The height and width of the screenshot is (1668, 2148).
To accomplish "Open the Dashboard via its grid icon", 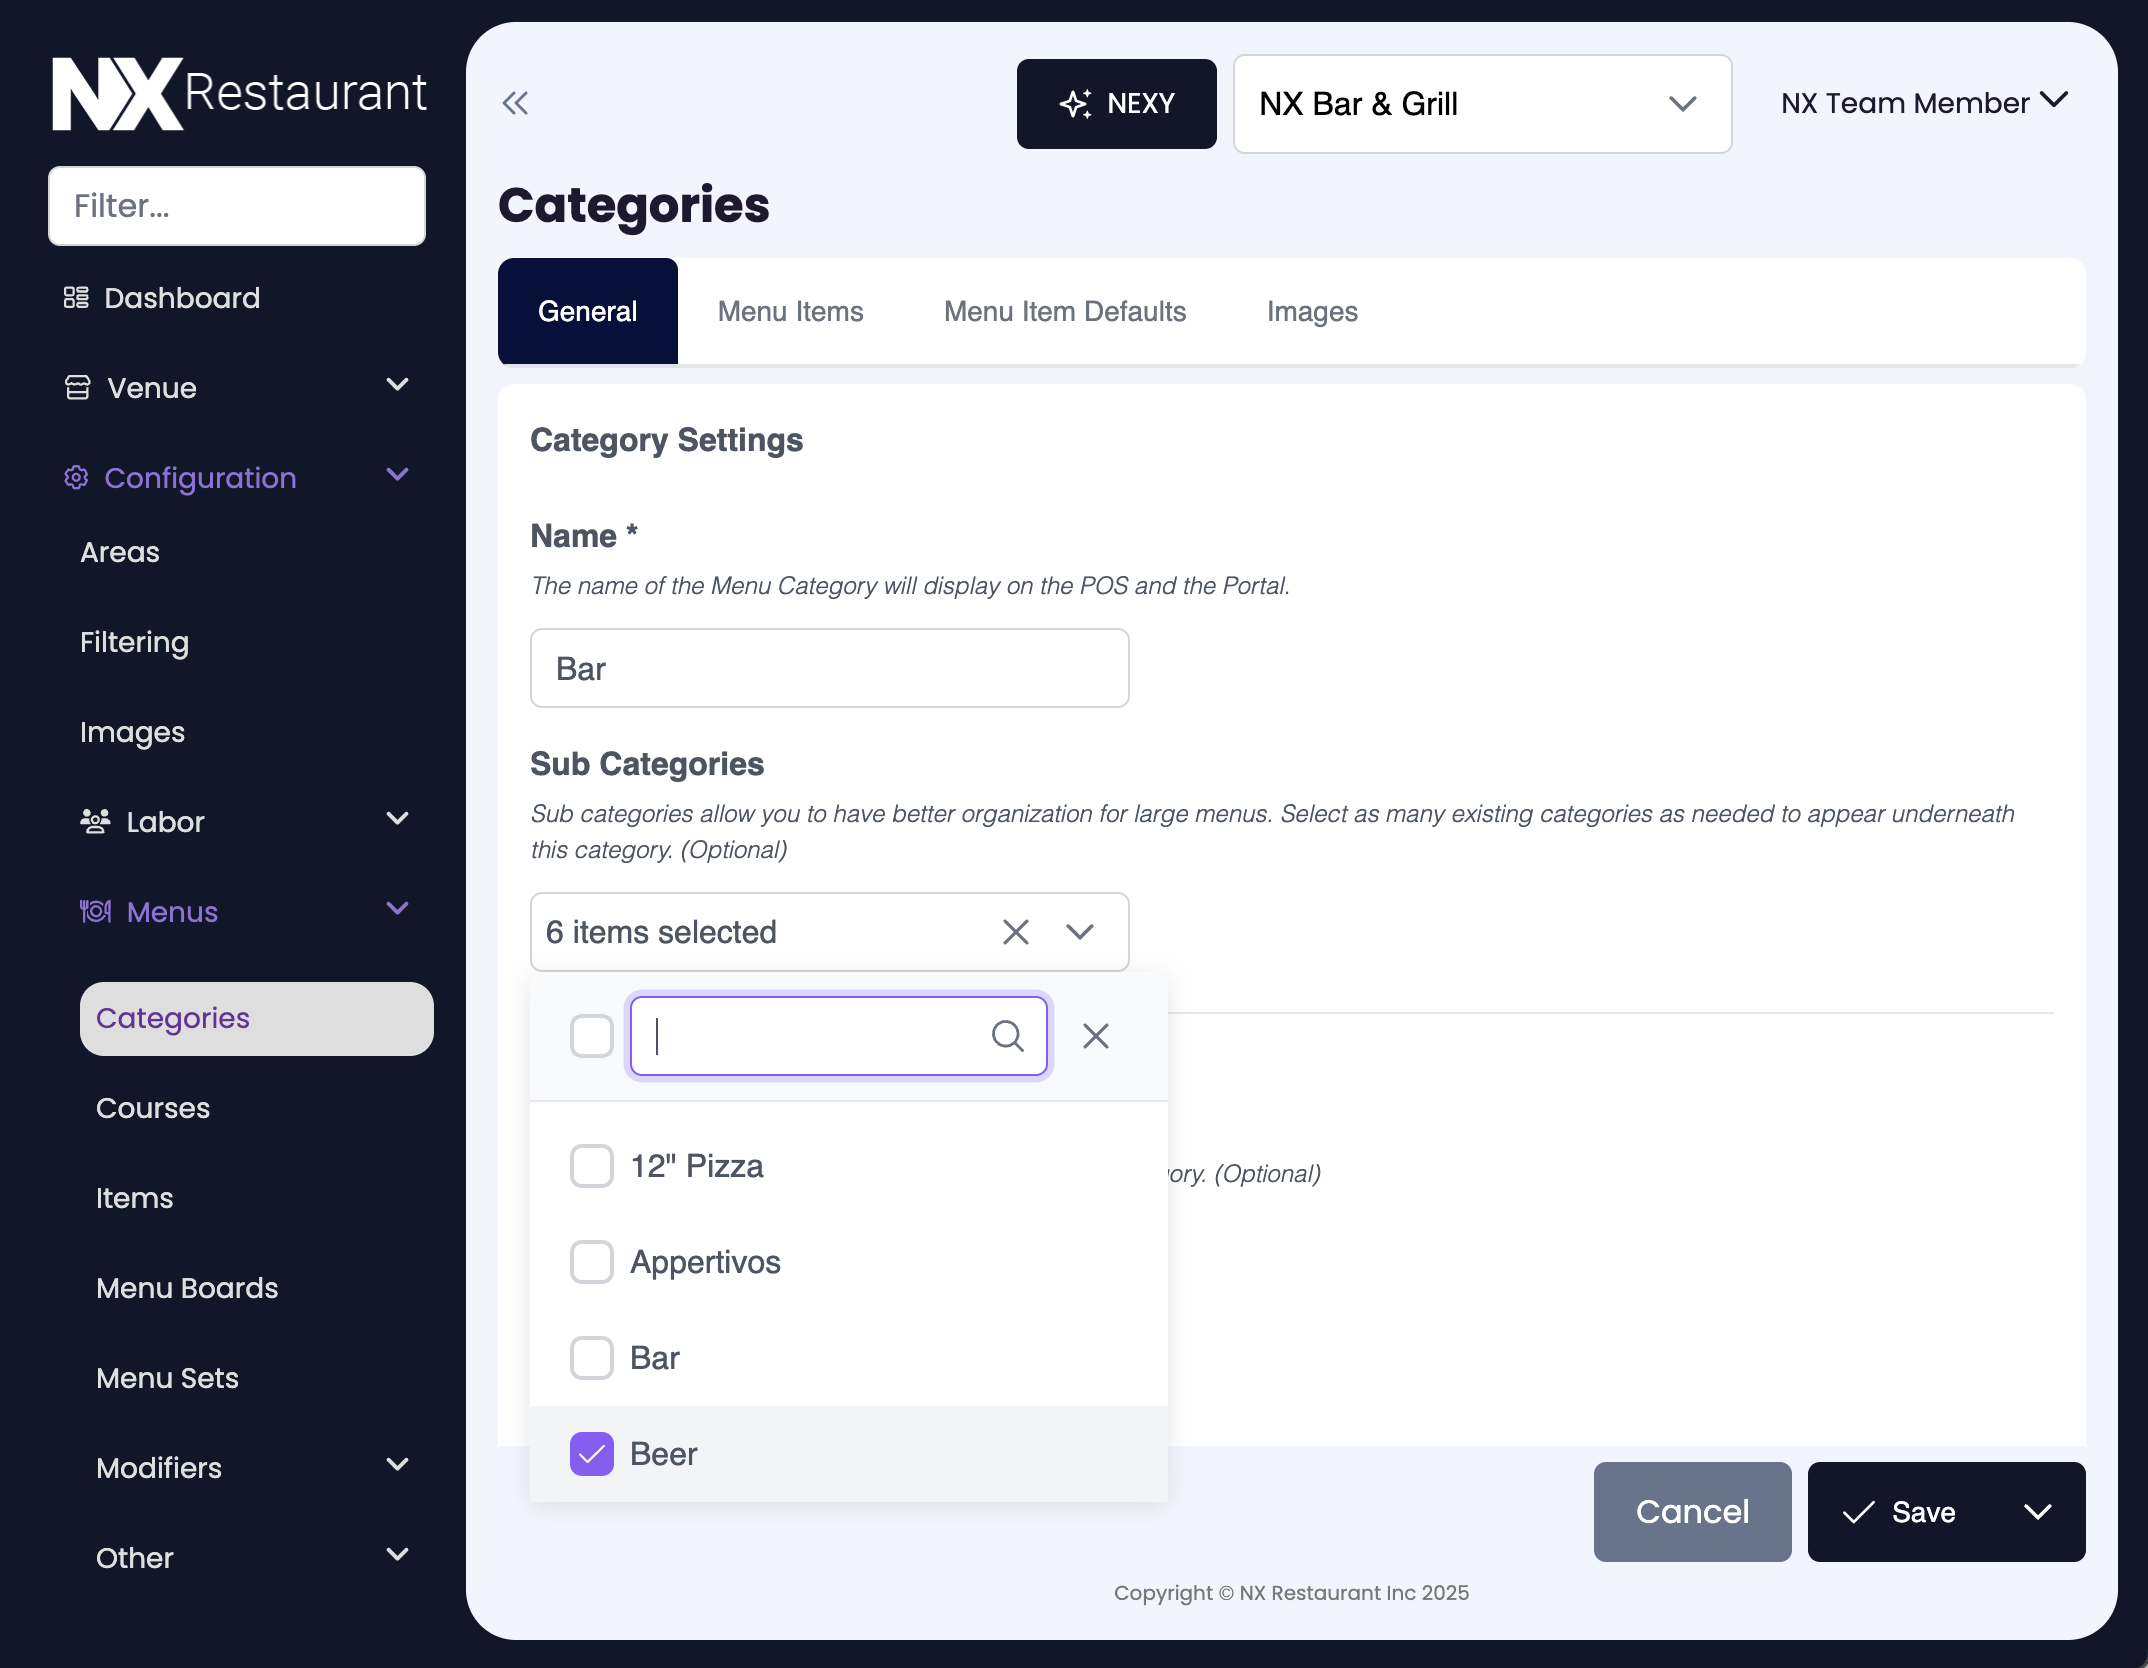I will click(x=75, y=297).
